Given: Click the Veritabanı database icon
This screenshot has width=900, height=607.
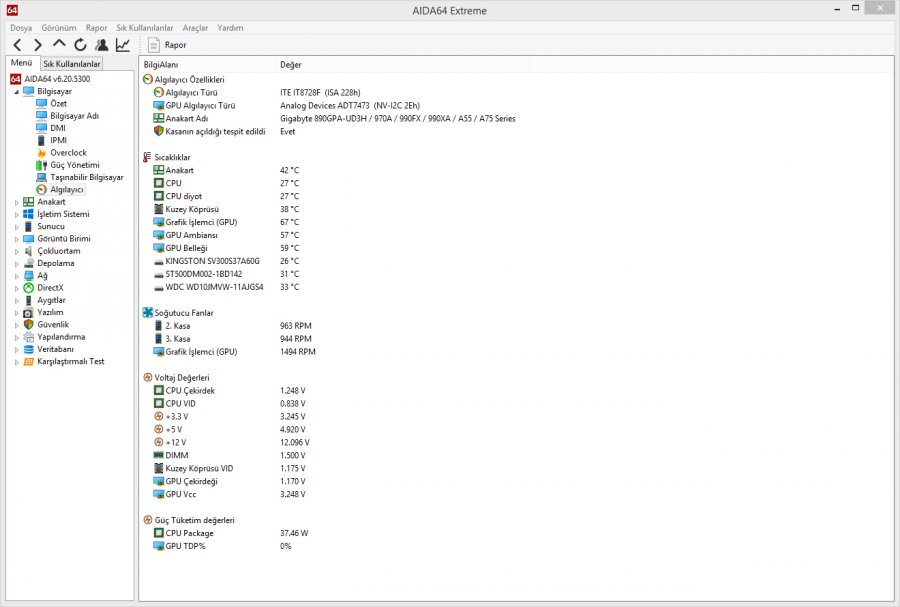Looking at the screenshot, I should pyautogui.click(x=29, y=349).
